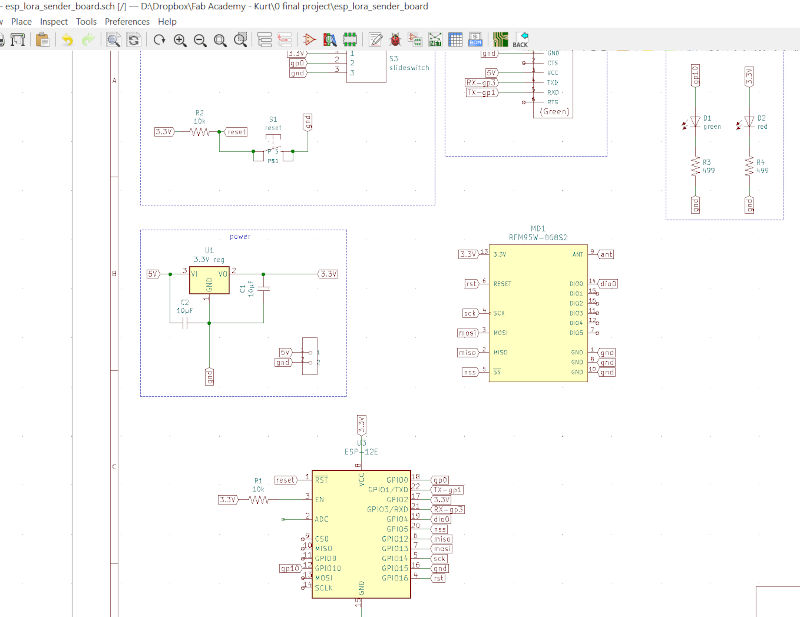This screenshot has height=617, width=800.
Task: Click the 'slideswitch' S3 text
Action: coord(409,67)
